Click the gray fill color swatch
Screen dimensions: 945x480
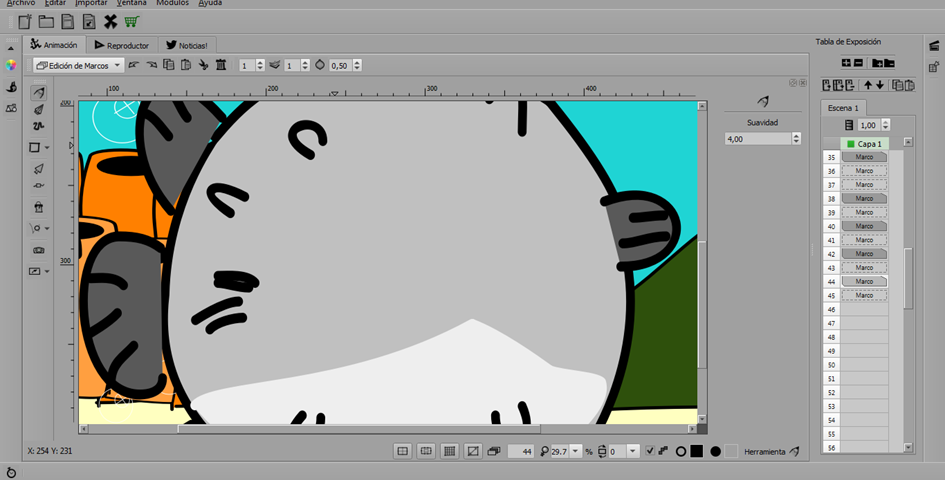coord(731,451)
